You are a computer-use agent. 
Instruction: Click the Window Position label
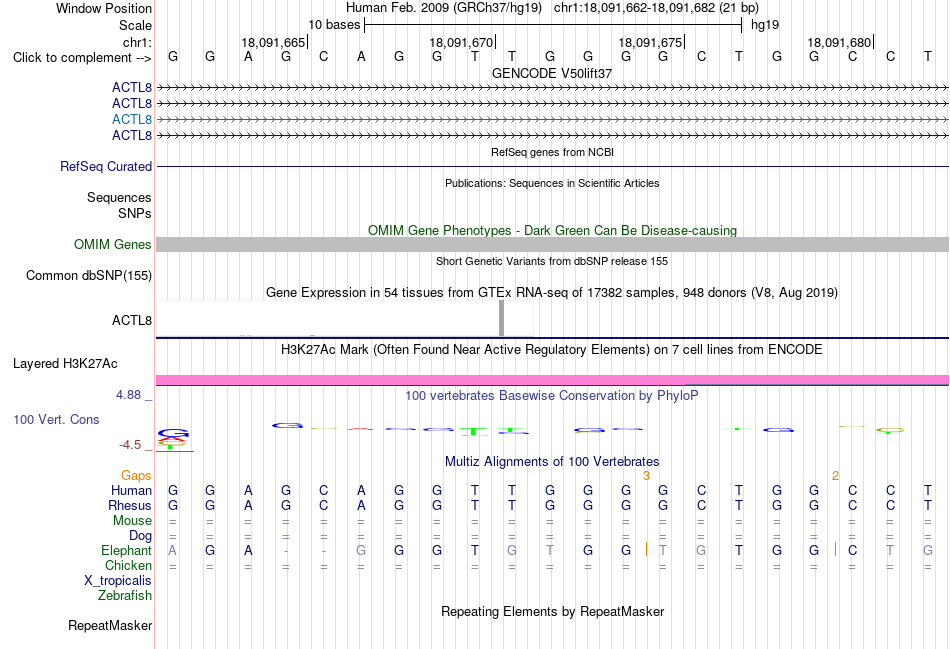(104, 8)
